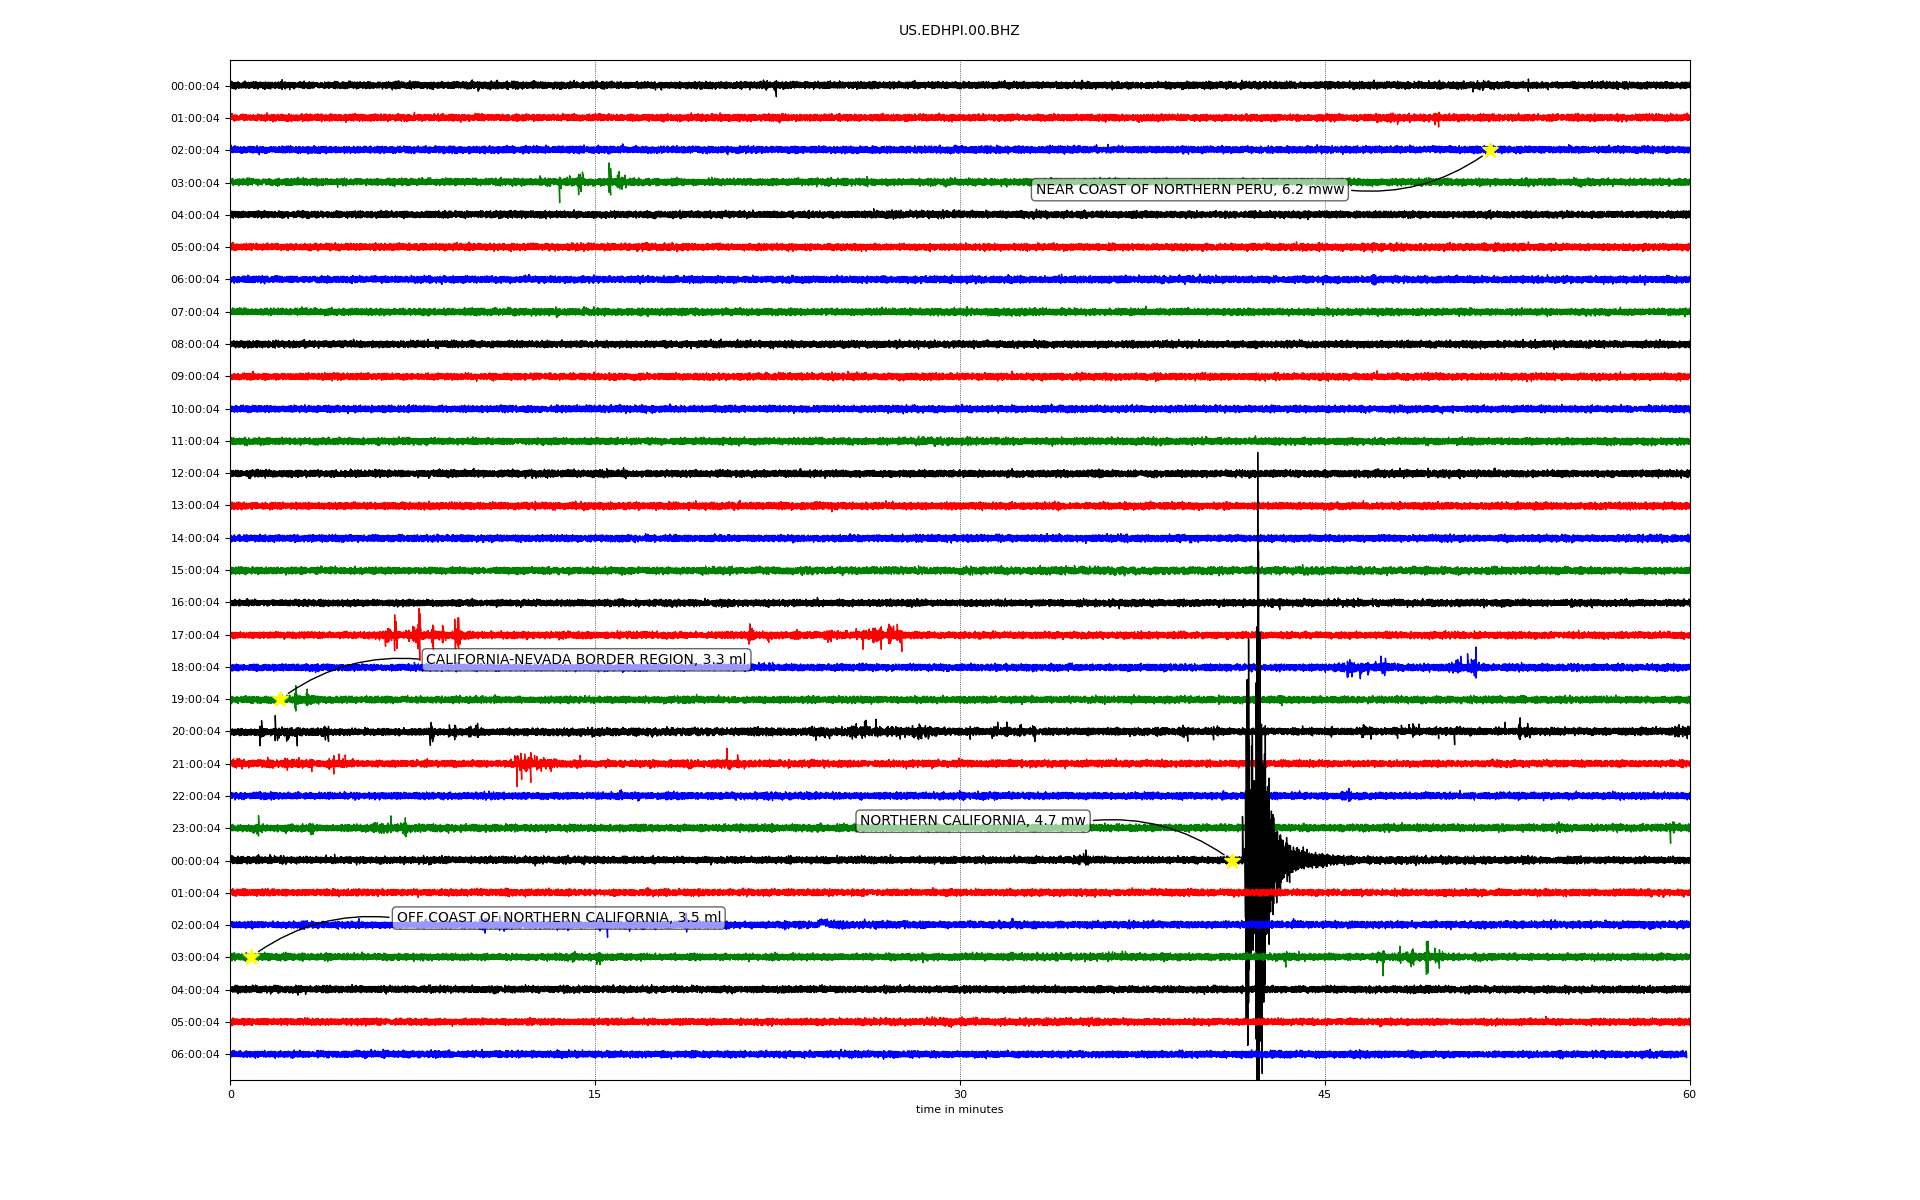Select the NEAR COAST OF NORTHERN PERU label

1189,190
